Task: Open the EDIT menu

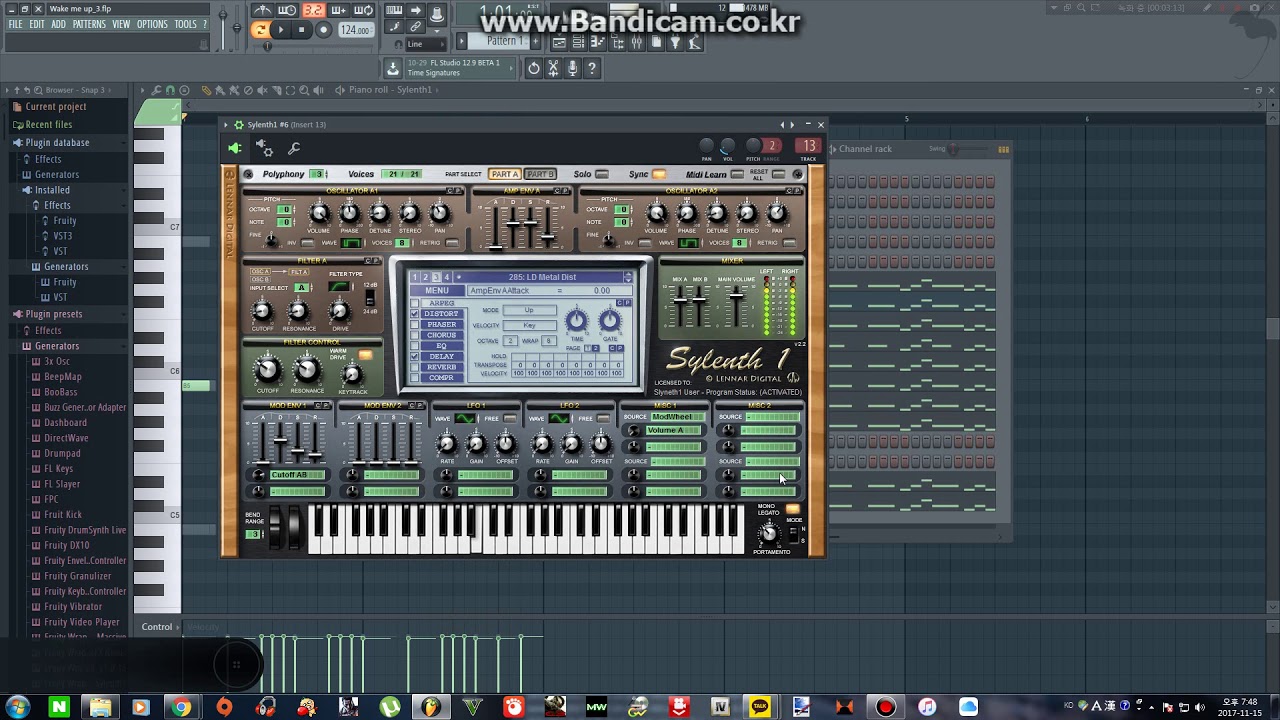Action: click(37, 24)
